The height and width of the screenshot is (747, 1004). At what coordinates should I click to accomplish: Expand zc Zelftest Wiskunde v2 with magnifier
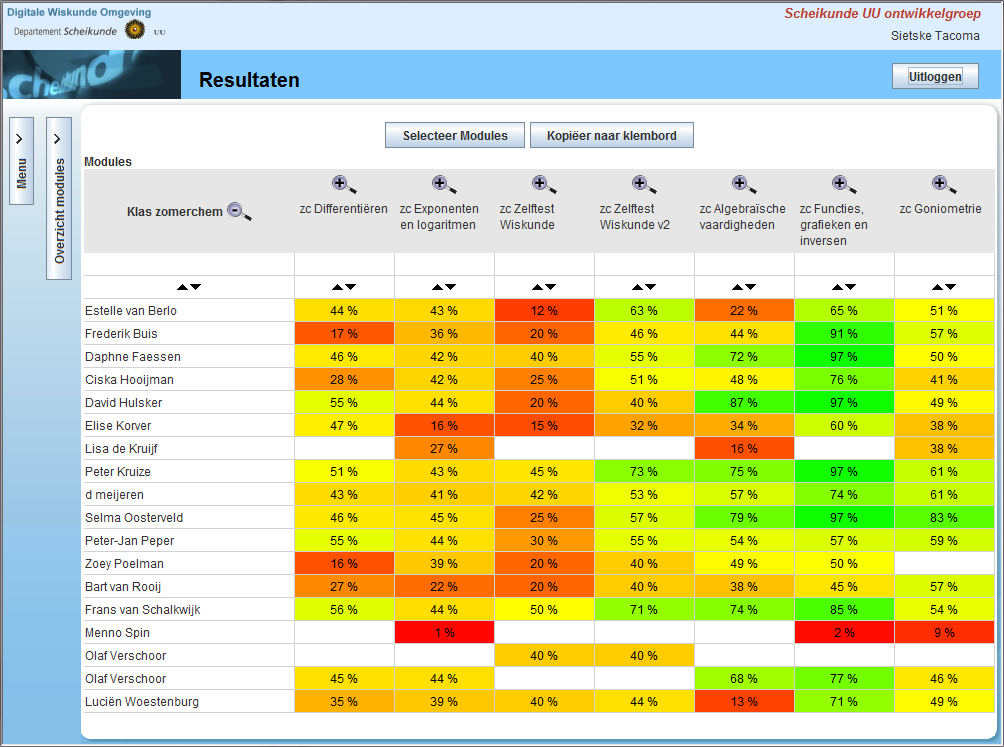pyautogui.click(x=644, y=184)
